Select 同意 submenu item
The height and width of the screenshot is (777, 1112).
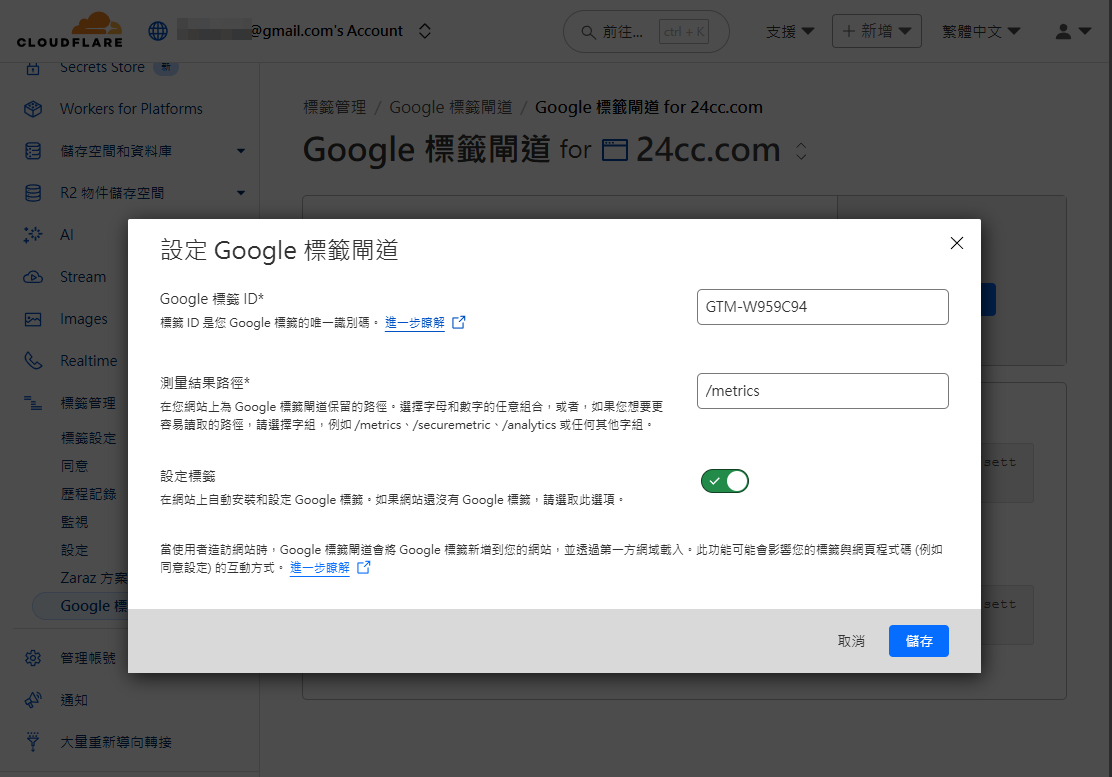(x=74, y=466)
